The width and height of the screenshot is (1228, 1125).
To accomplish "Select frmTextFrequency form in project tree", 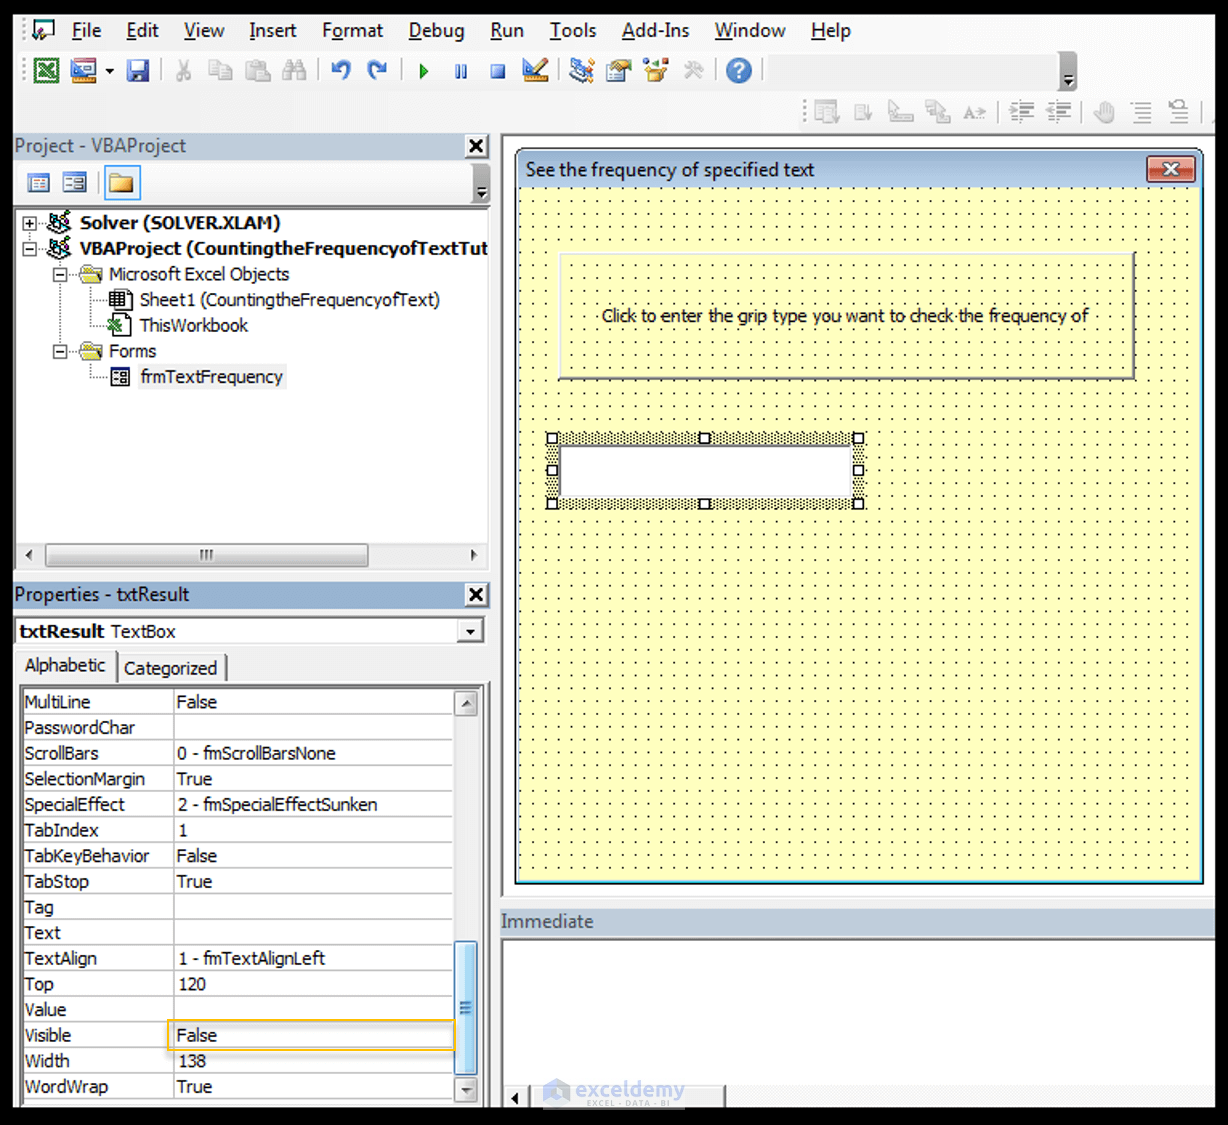I will pos(211,377).
